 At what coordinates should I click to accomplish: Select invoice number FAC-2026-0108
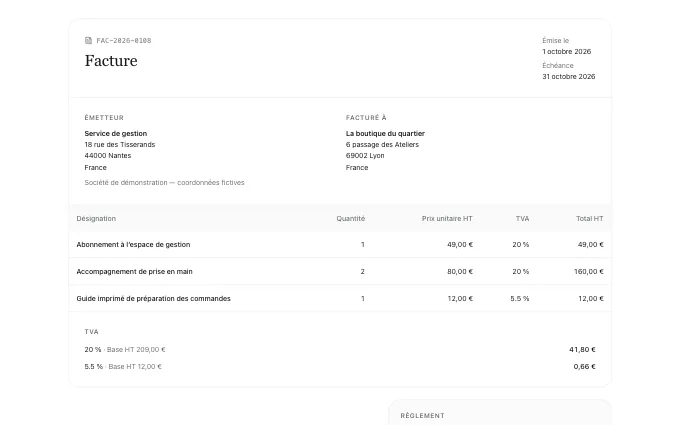tap(124, 40)
